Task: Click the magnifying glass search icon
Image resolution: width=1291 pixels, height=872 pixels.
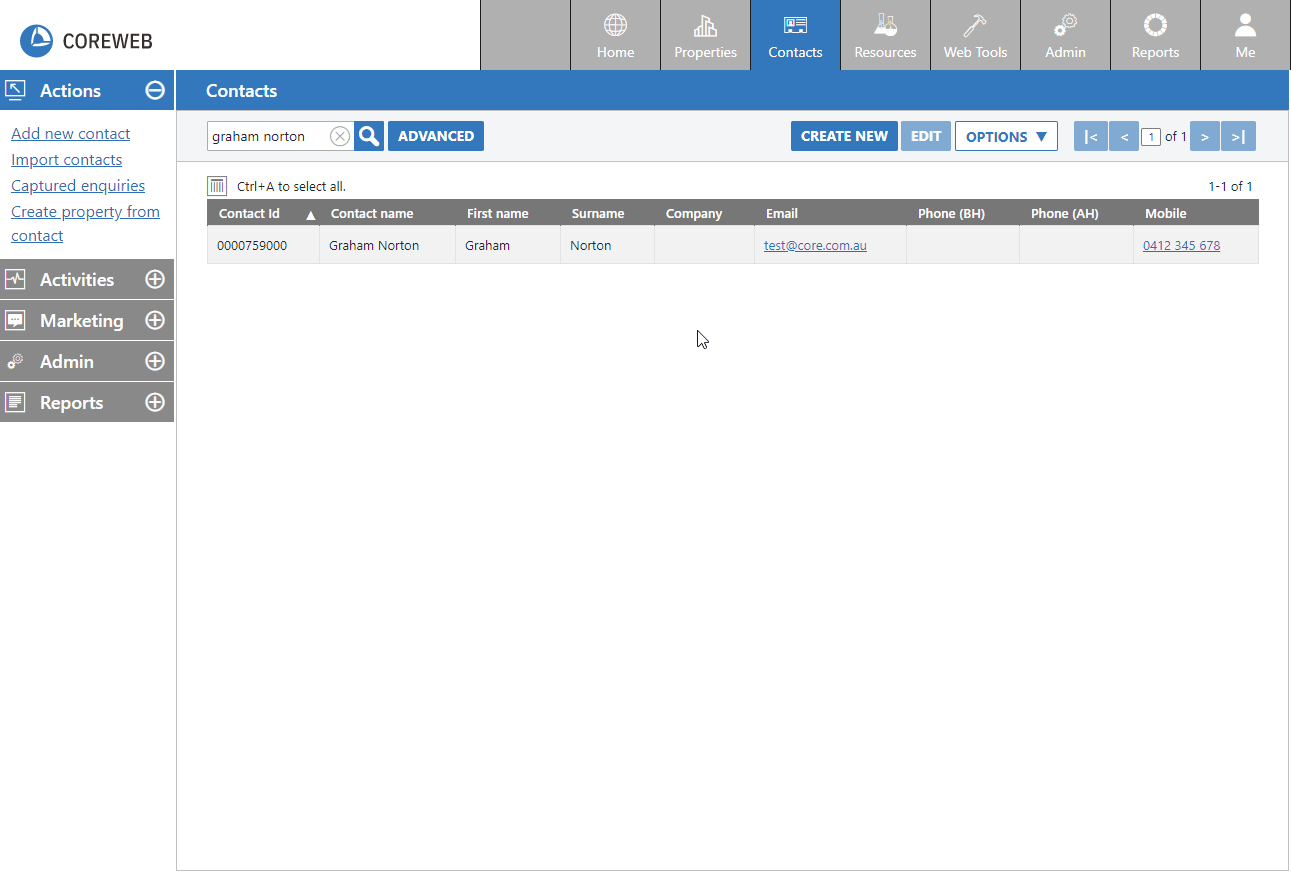Action: tap(369, 136)
